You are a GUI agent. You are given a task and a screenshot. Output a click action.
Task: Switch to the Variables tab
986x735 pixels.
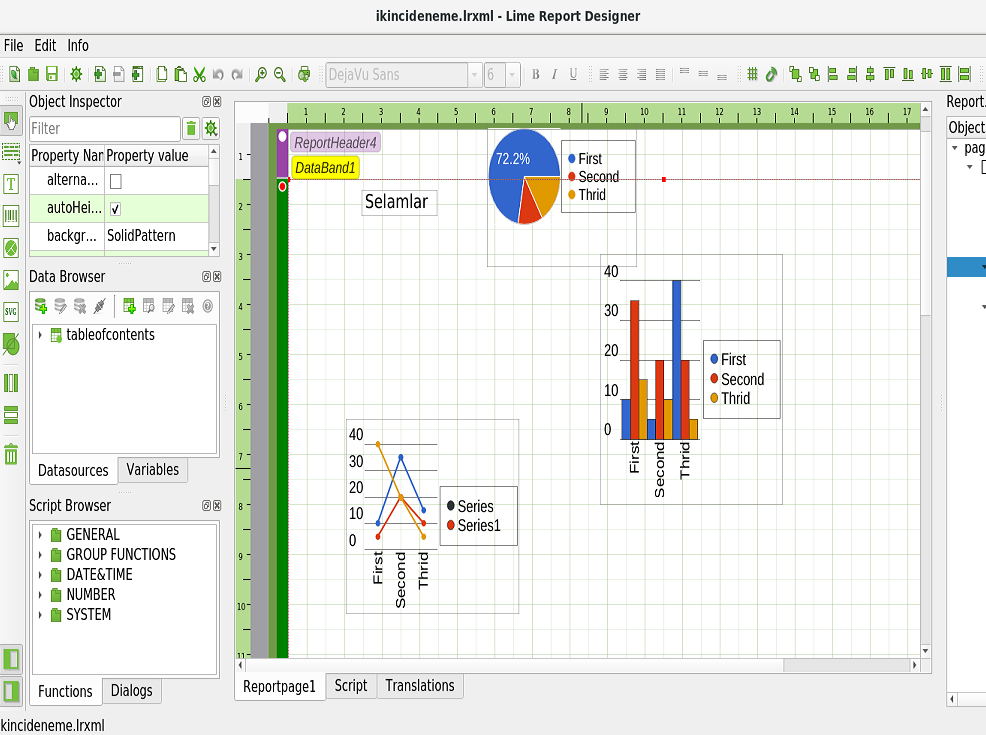152,470
